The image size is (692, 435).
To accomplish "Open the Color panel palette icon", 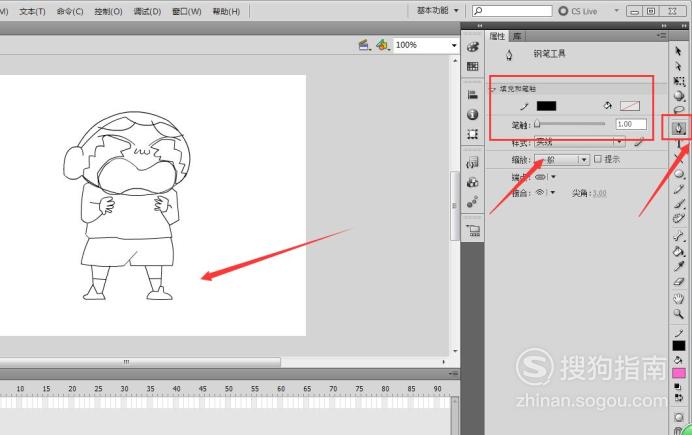I will point(473,47).
